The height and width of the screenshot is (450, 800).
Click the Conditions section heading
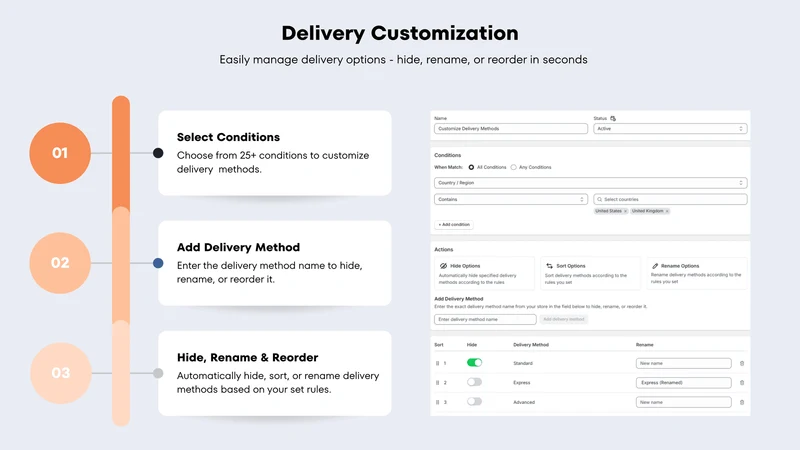(x=447, y=155)
